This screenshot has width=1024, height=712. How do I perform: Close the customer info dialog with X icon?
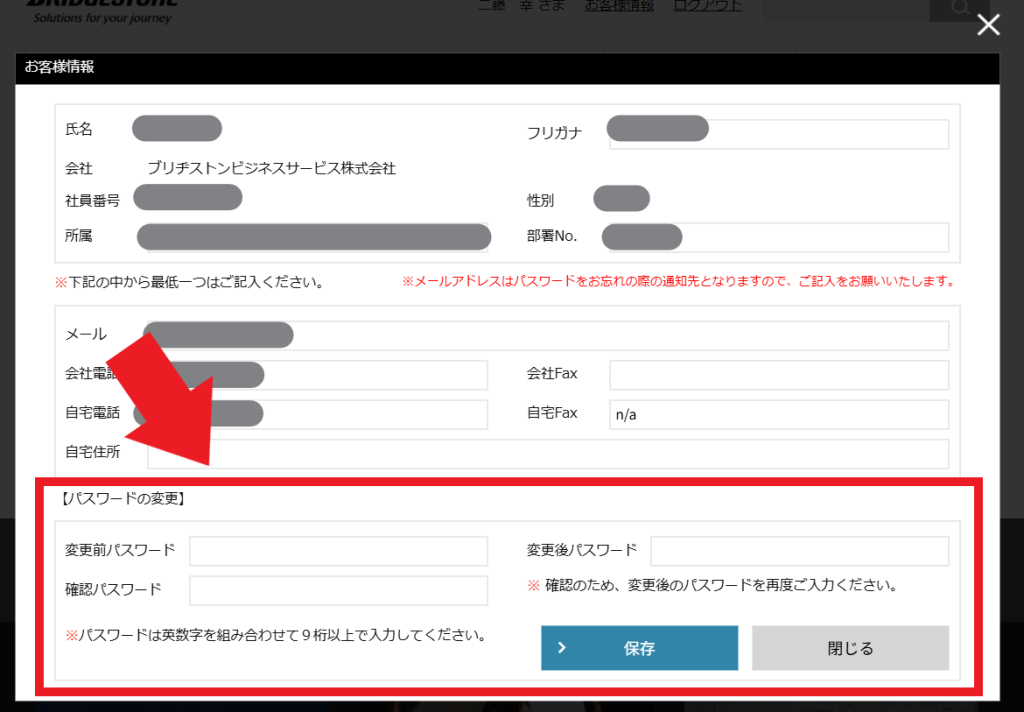tap(988, 26)
